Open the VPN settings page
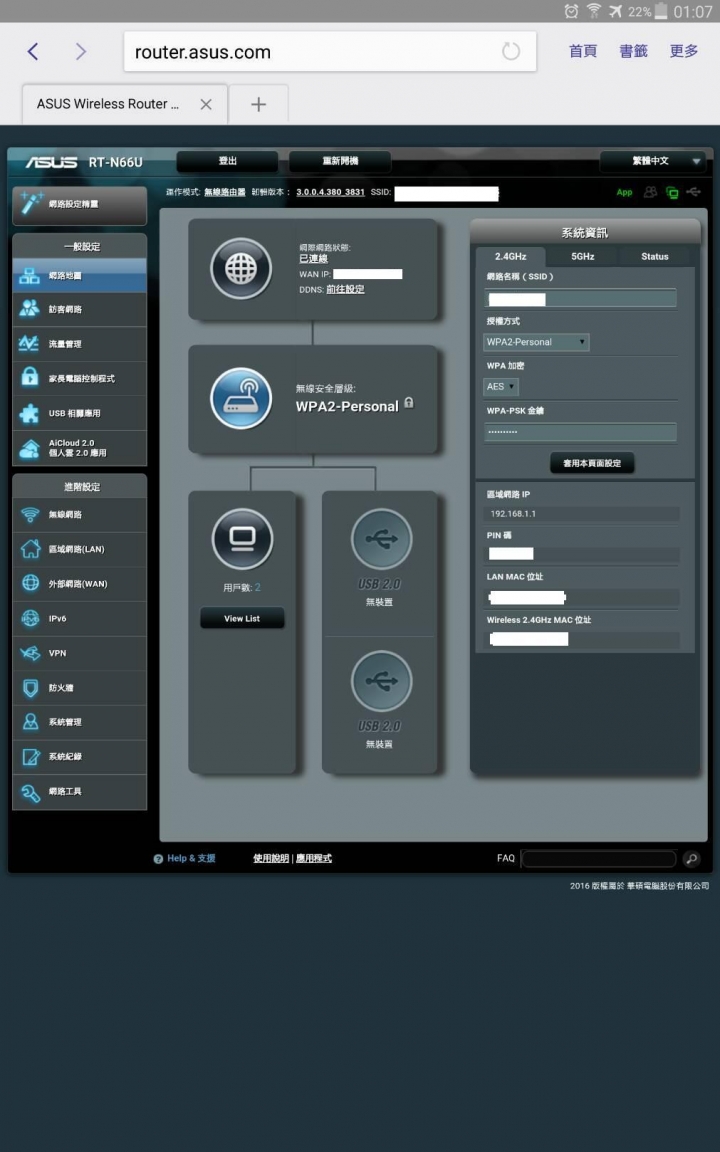This screenshot has width=720, height=1152. pos(79,653)
